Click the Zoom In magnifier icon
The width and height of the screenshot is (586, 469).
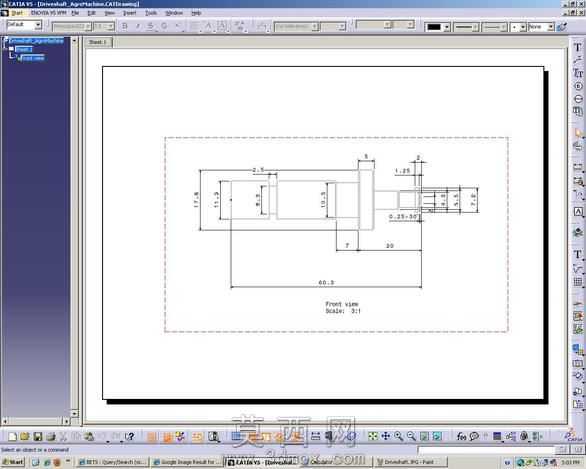tap(398, 436)
